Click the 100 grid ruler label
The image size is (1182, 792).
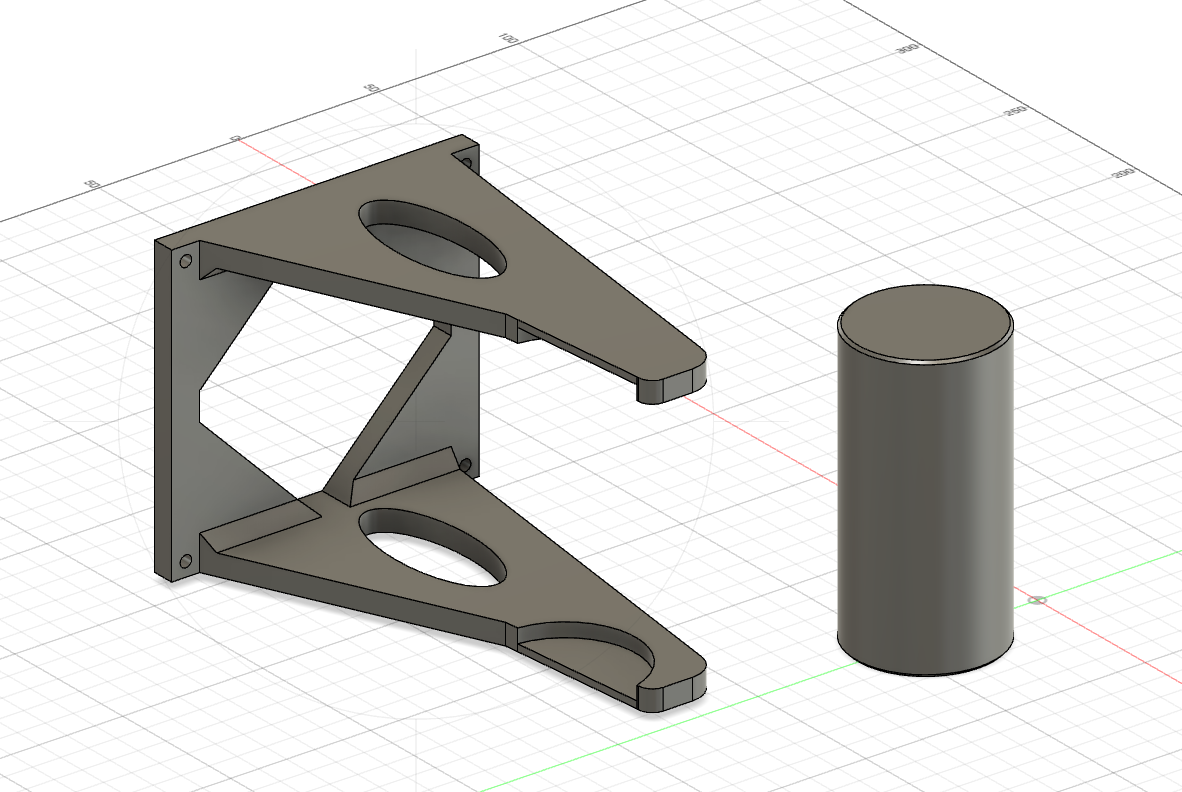tap(509, 38)
